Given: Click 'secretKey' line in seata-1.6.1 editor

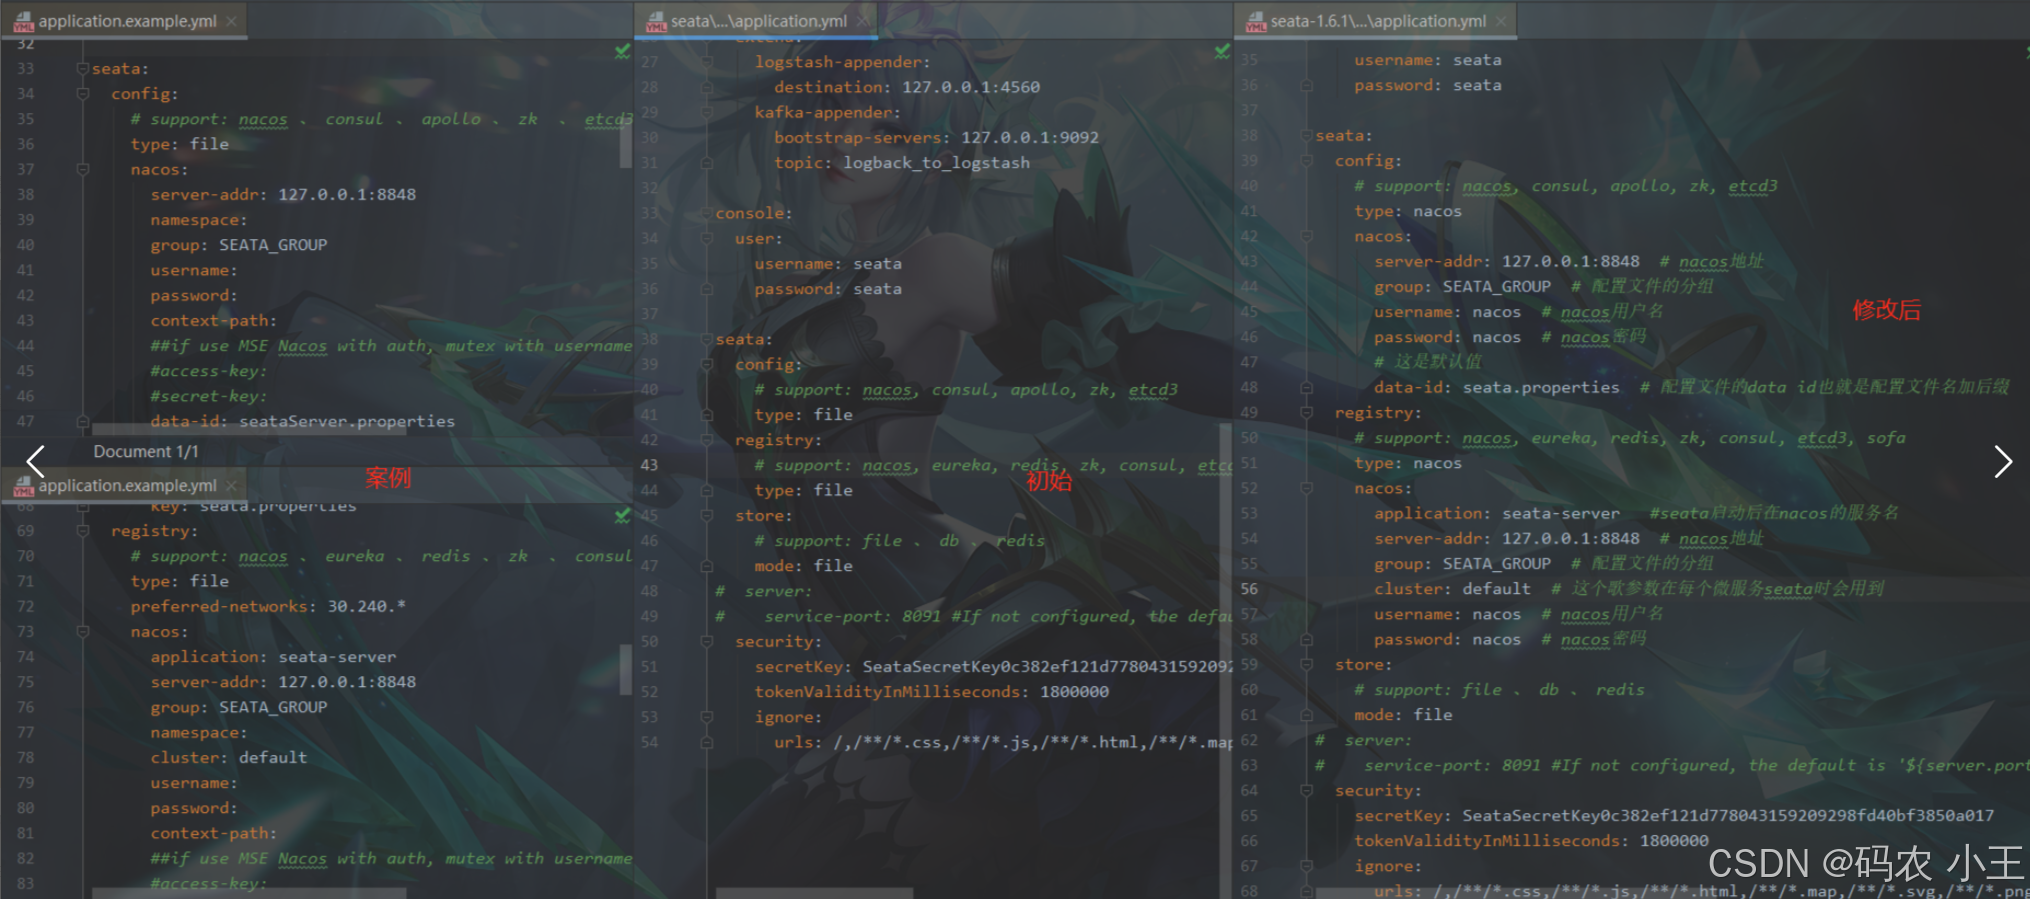Looking at the screenshot, I should pos(1674,816).
